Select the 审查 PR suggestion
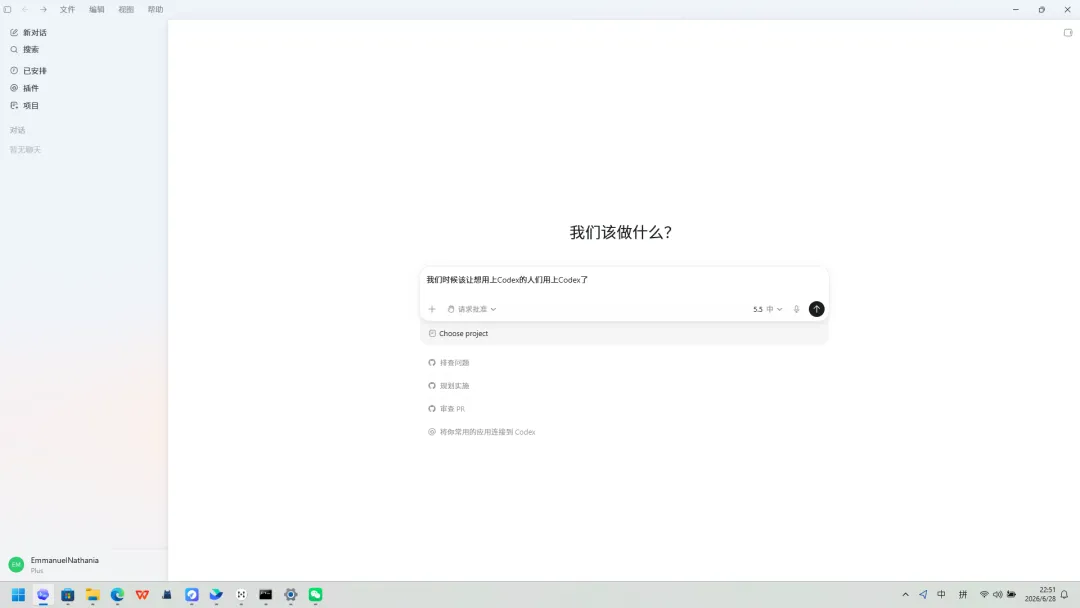 (446, 409)
